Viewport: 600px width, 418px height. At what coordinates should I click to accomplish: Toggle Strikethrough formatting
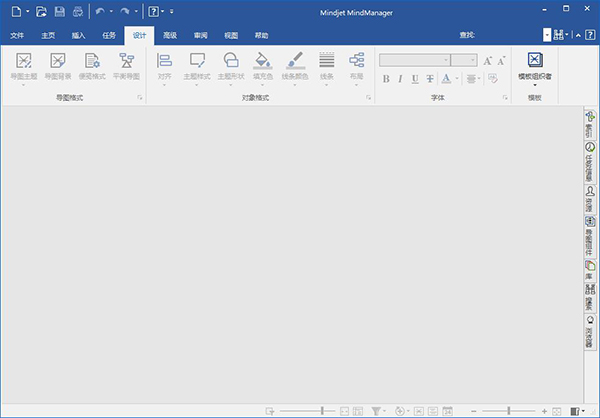point(430,79)
